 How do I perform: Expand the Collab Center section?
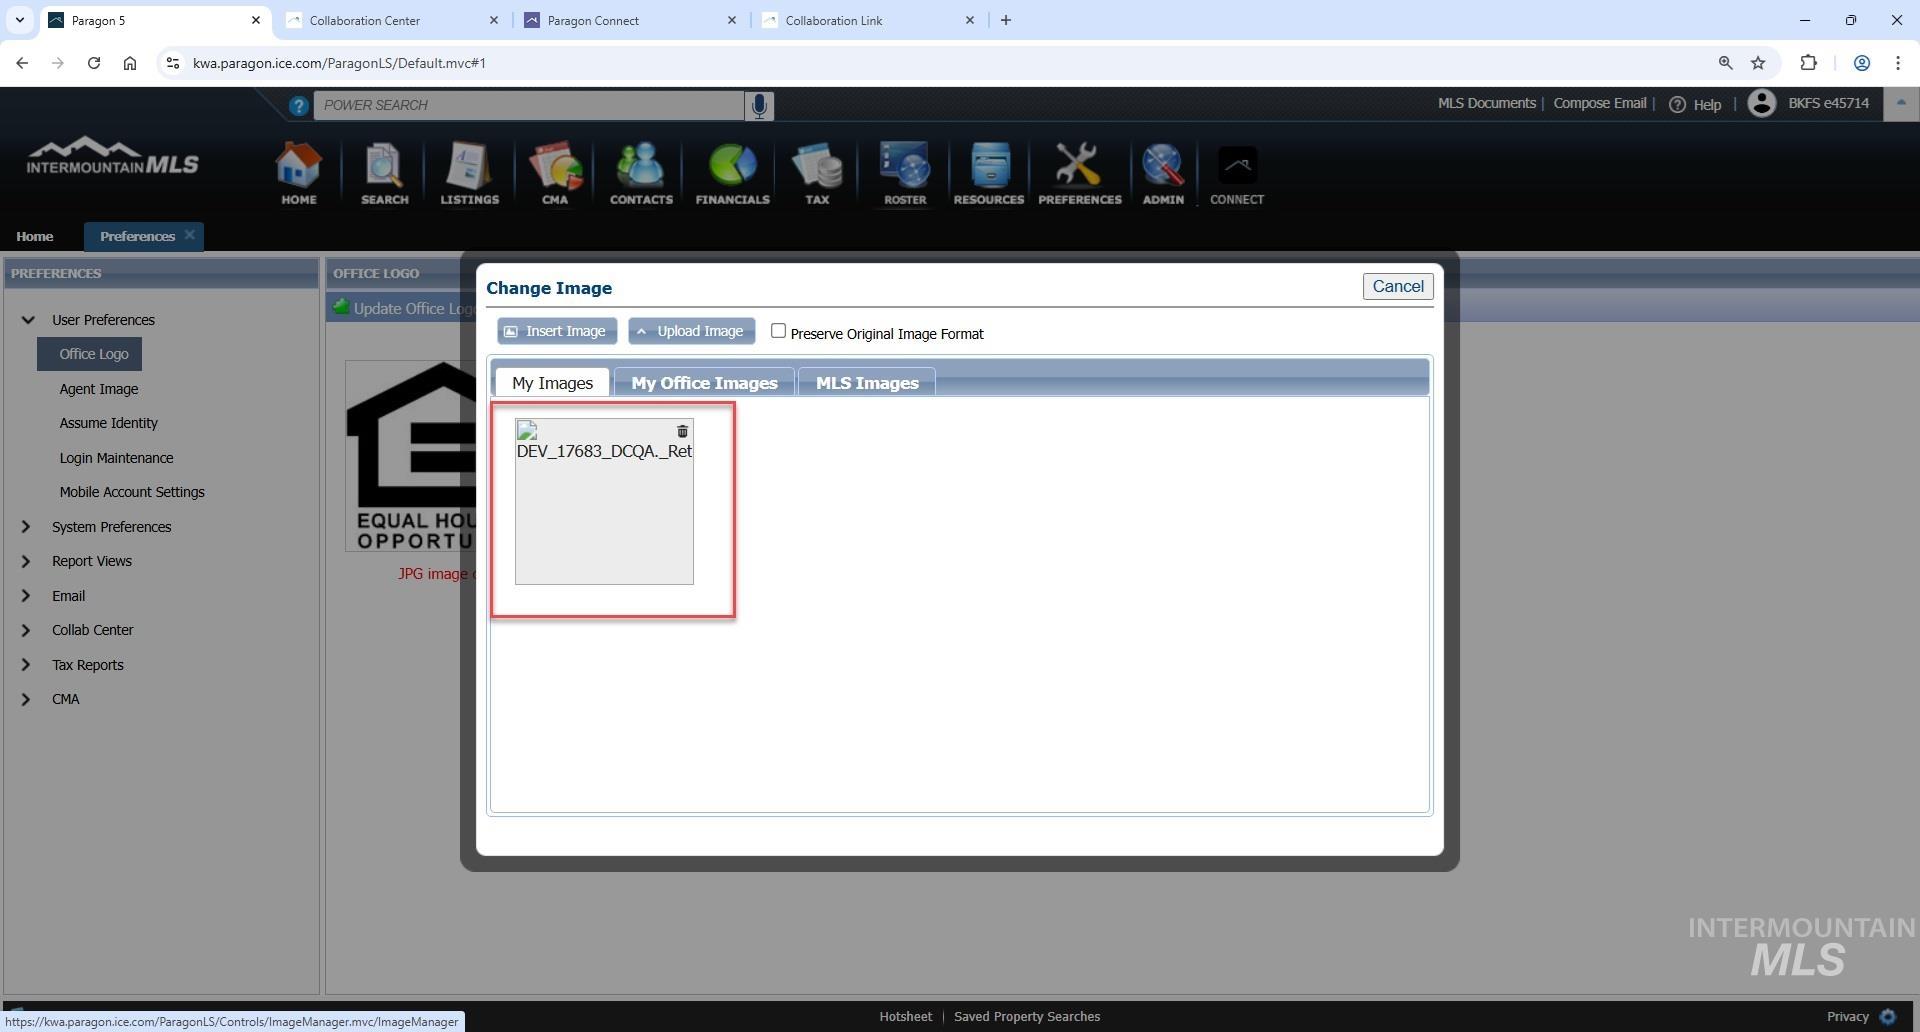click(x=26, y=630)
